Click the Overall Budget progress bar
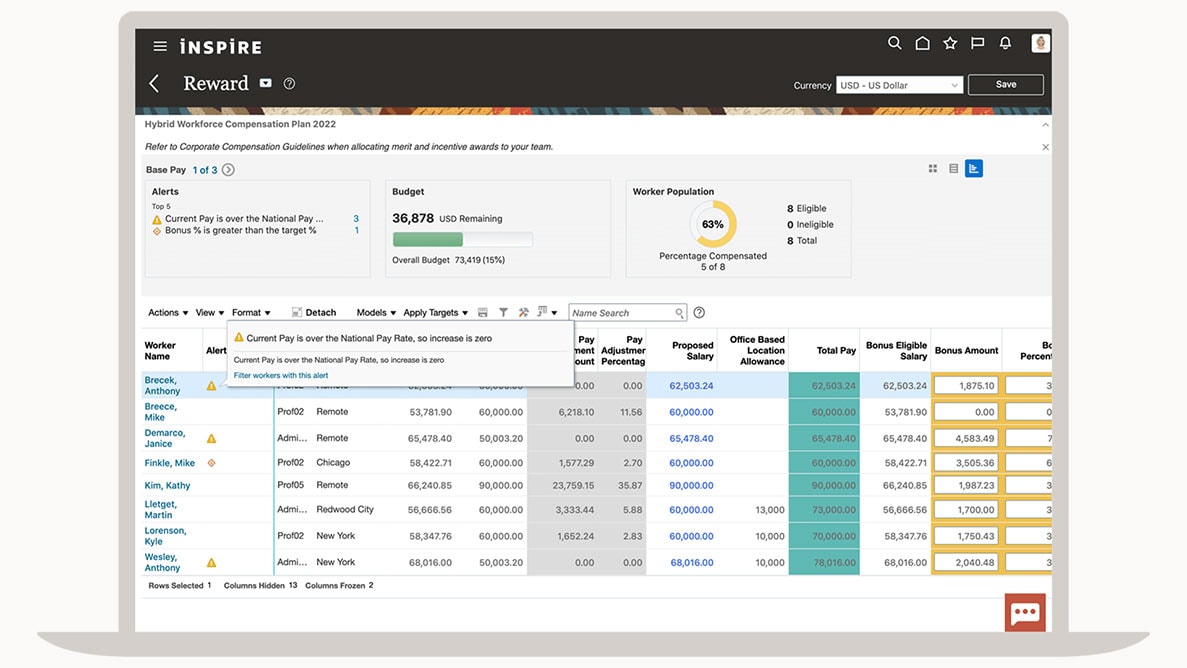 [462, 240]
